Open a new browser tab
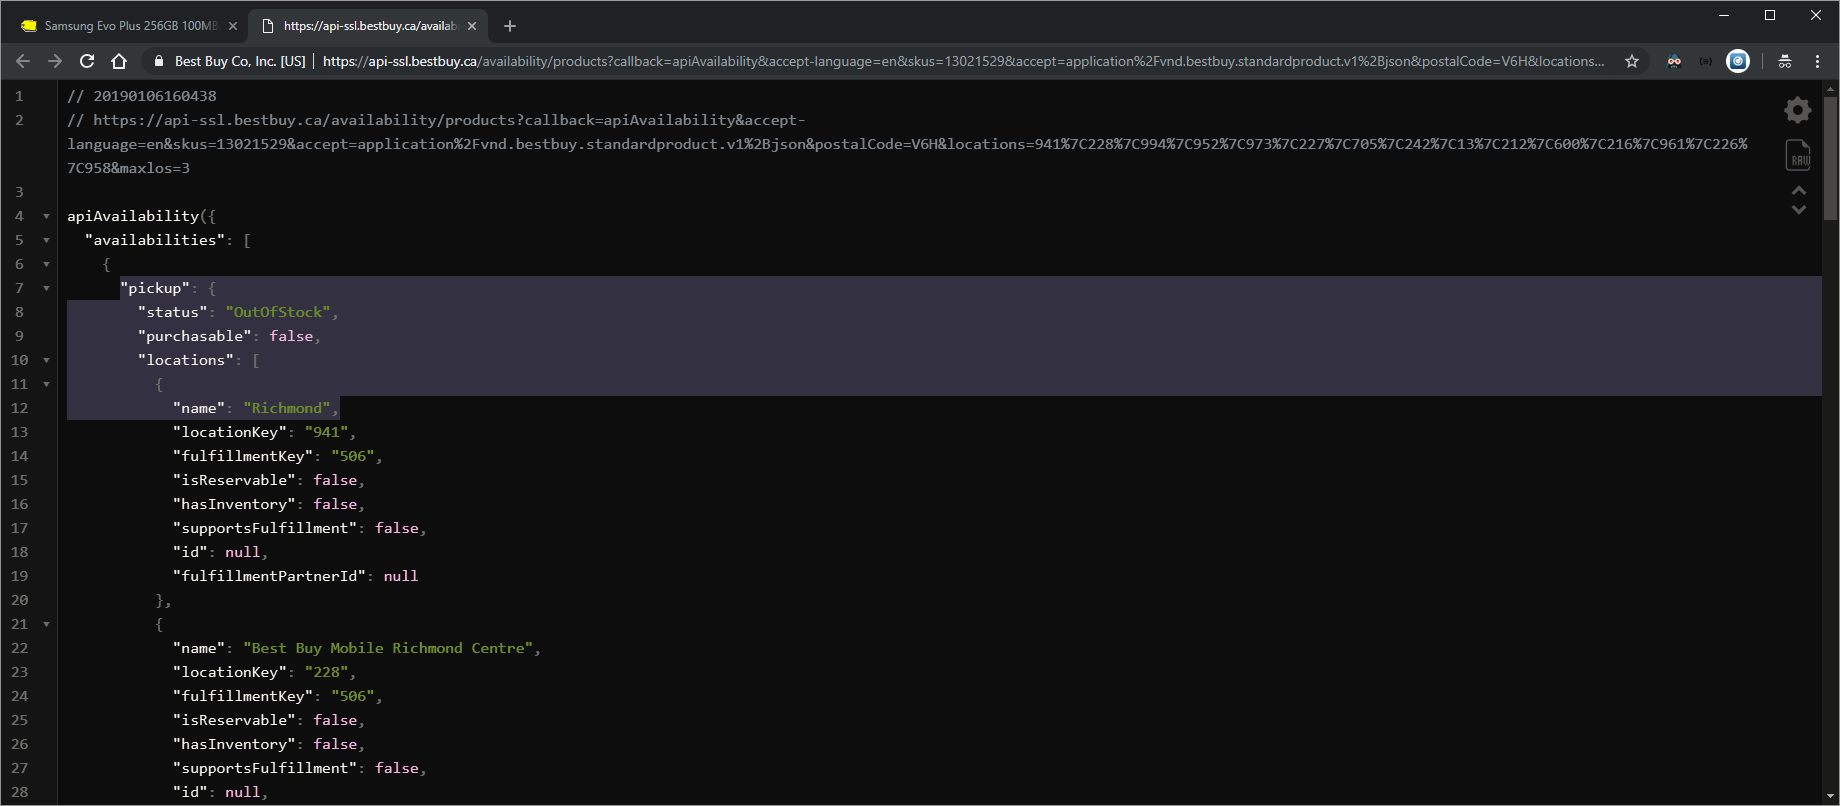Viewport: 1840px width, 806px height. click(x=510, y=26)
